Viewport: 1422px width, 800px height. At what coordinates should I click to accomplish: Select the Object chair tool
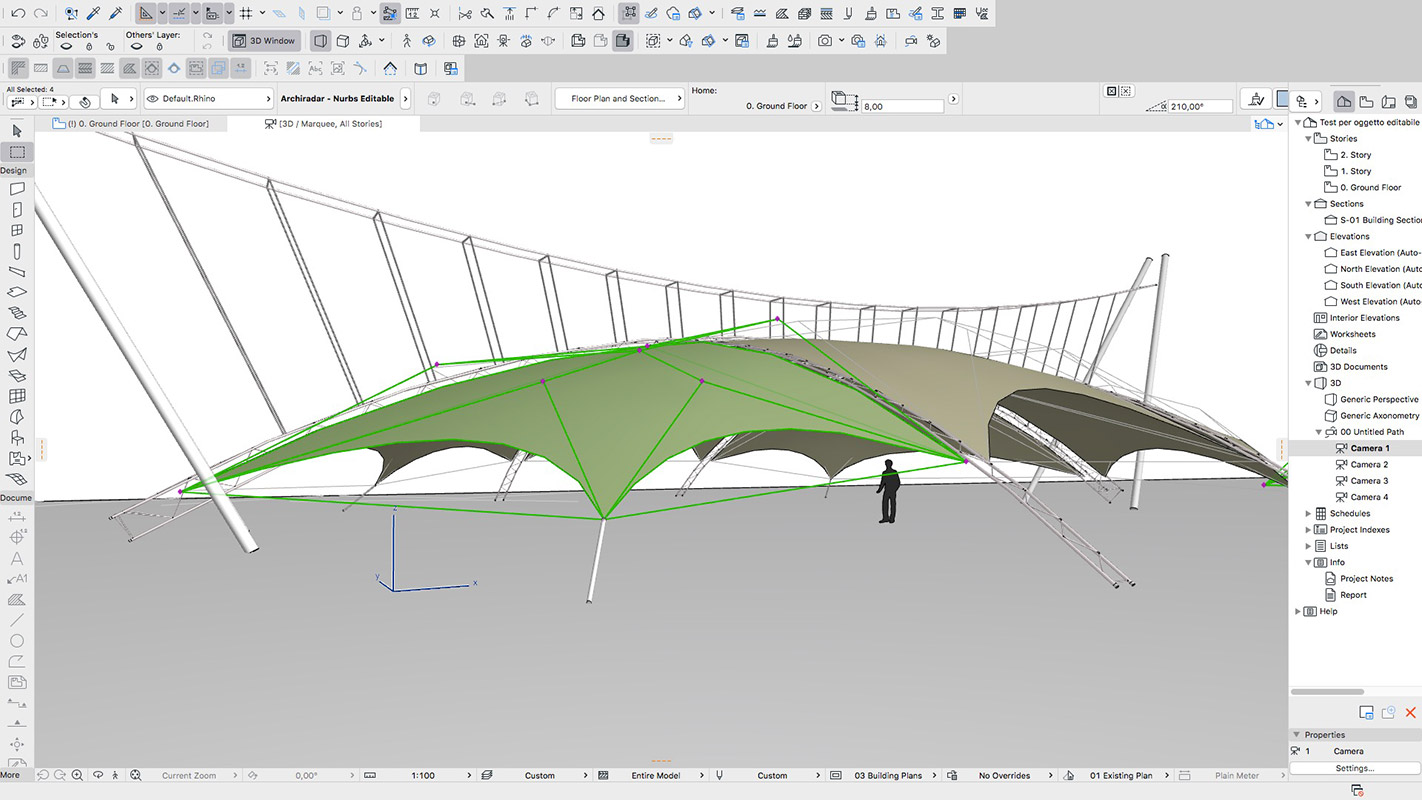17,438
